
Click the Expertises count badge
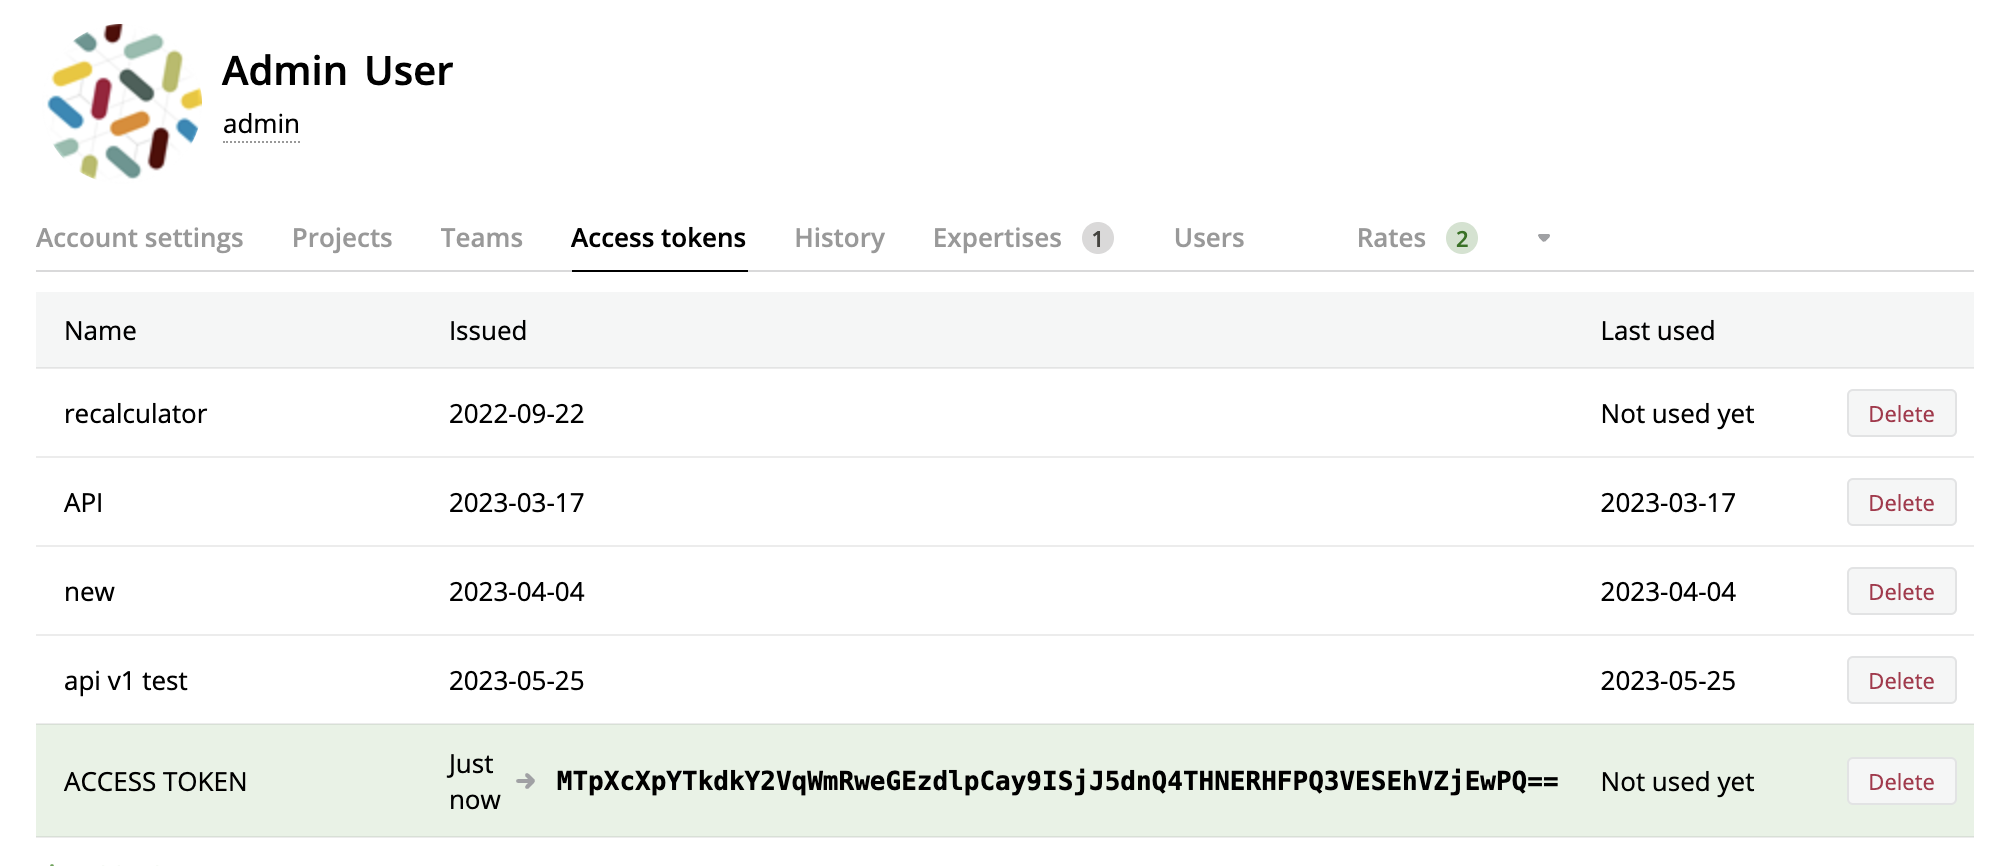(x=1096, y=238)
